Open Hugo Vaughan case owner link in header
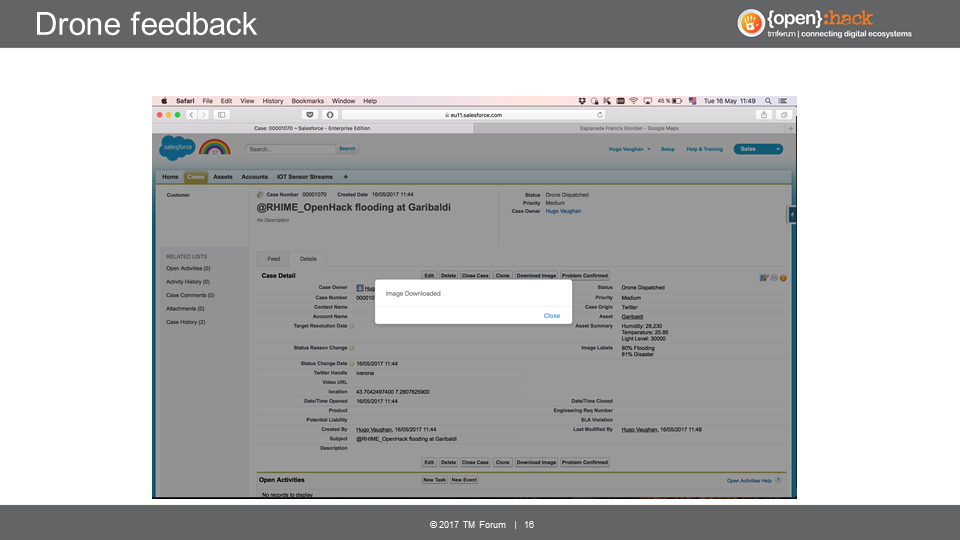The height and width of the screenshot is (540, 960). click(x=563, y=211)
